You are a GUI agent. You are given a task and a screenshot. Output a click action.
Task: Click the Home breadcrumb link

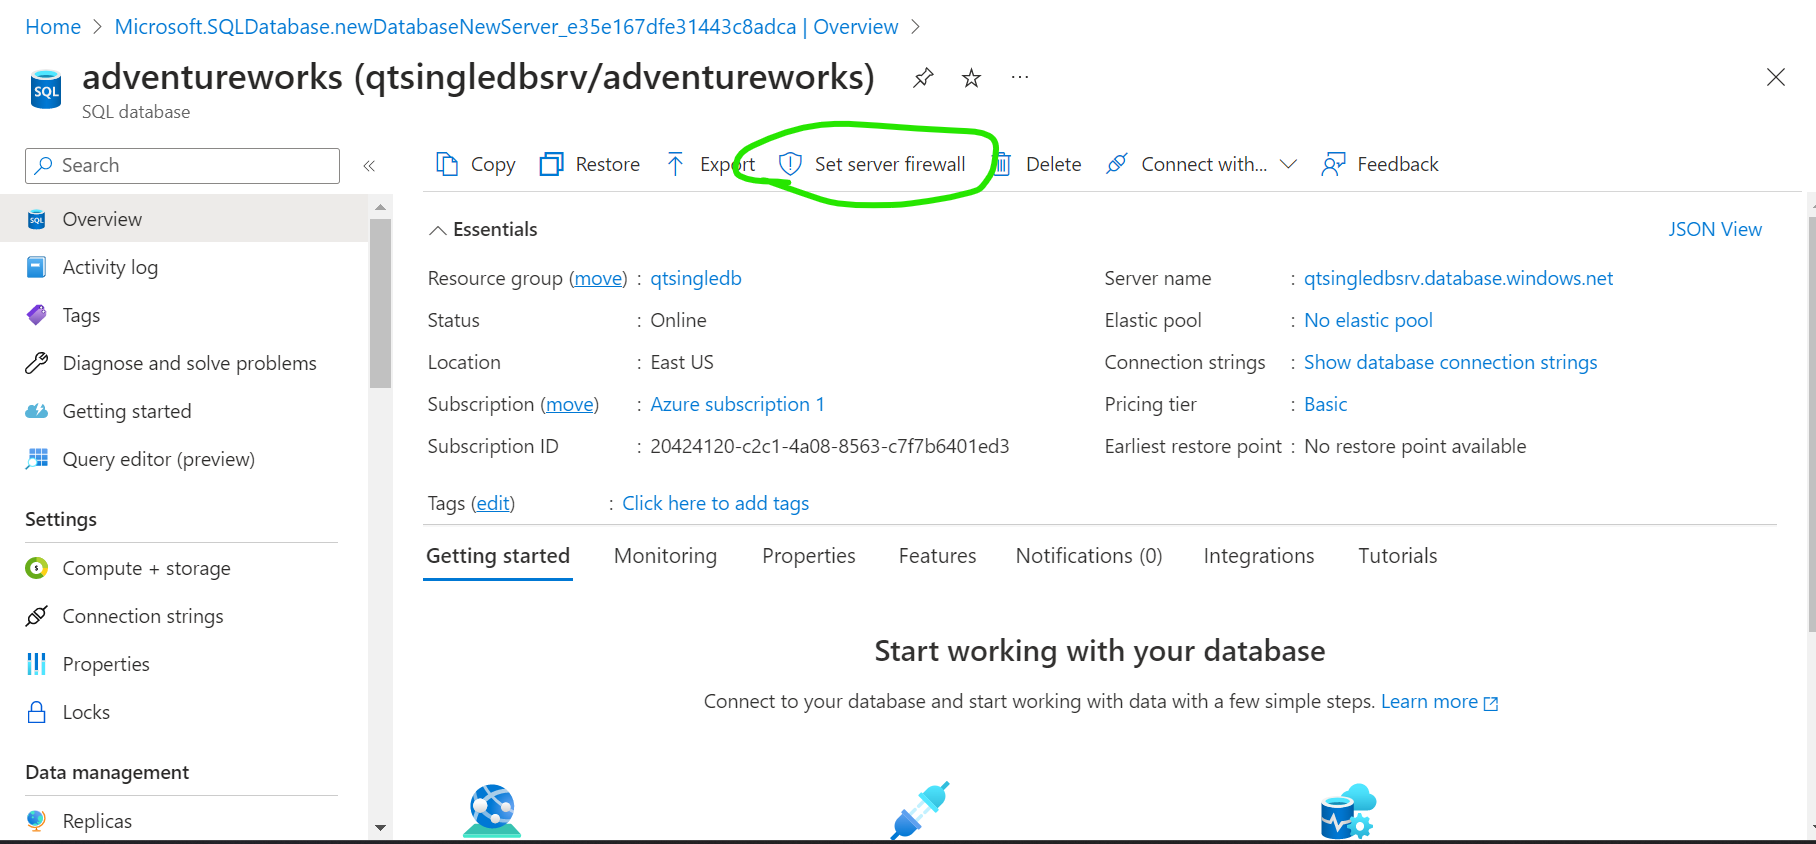[53, 27]
